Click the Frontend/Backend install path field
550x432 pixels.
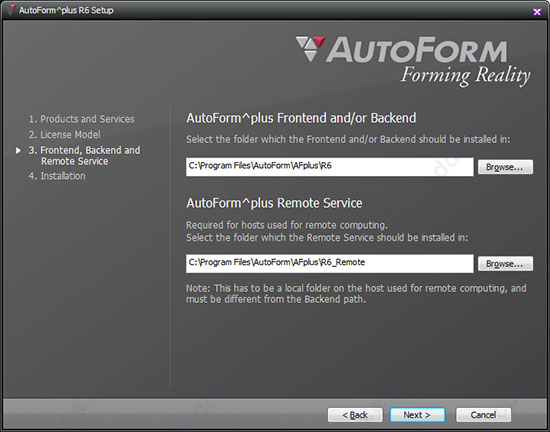coord(330,167)
